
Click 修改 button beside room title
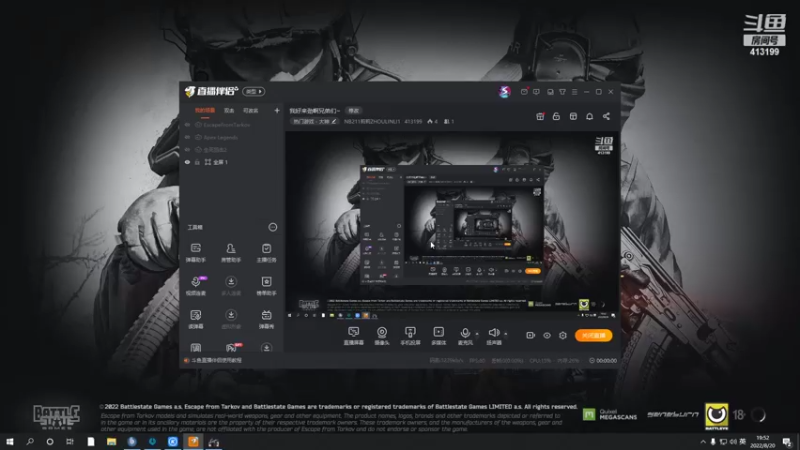pos(354,111)
